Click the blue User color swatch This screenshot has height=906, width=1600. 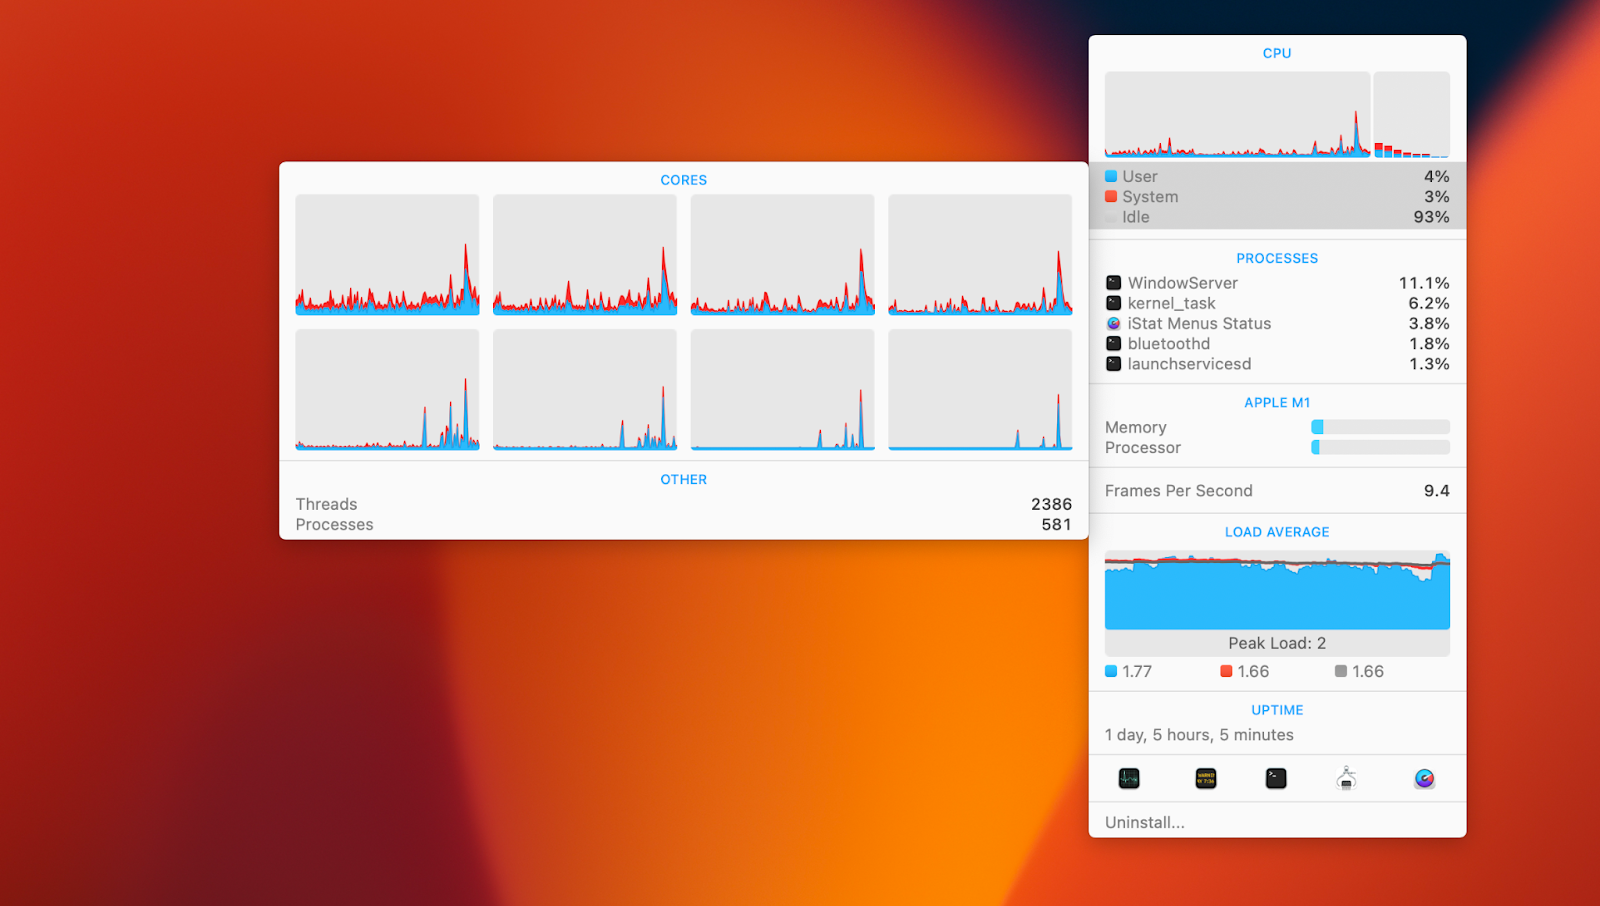[x=1111, y=177]
